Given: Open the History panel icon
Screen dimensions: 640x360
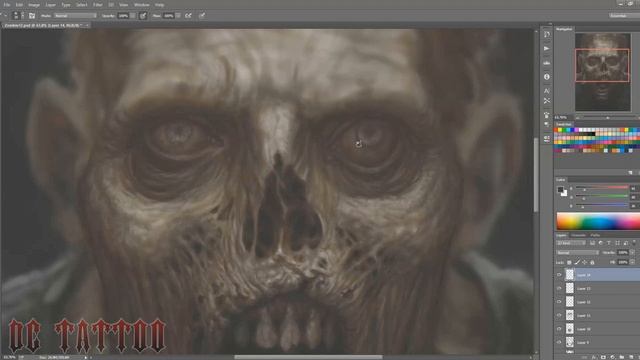Looking at the screenshot, I should (547, 35).
